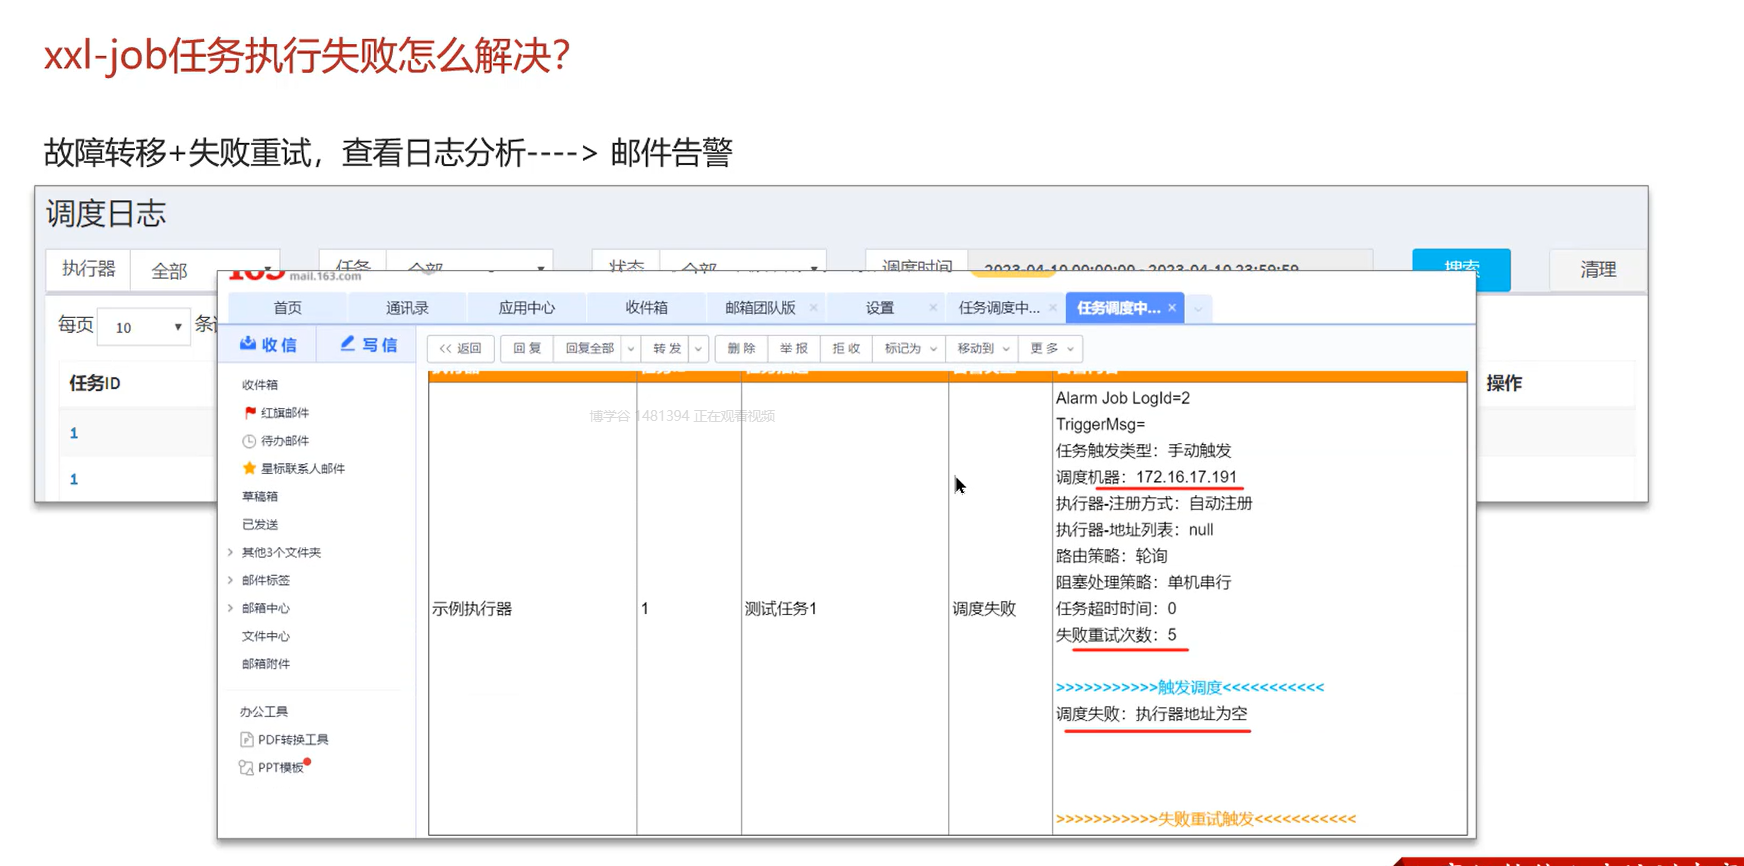This screenshot has width=1744, height=866.
Task: Open the tab overflow dropdown after the tabs
Action: (x=1198, y=308)
